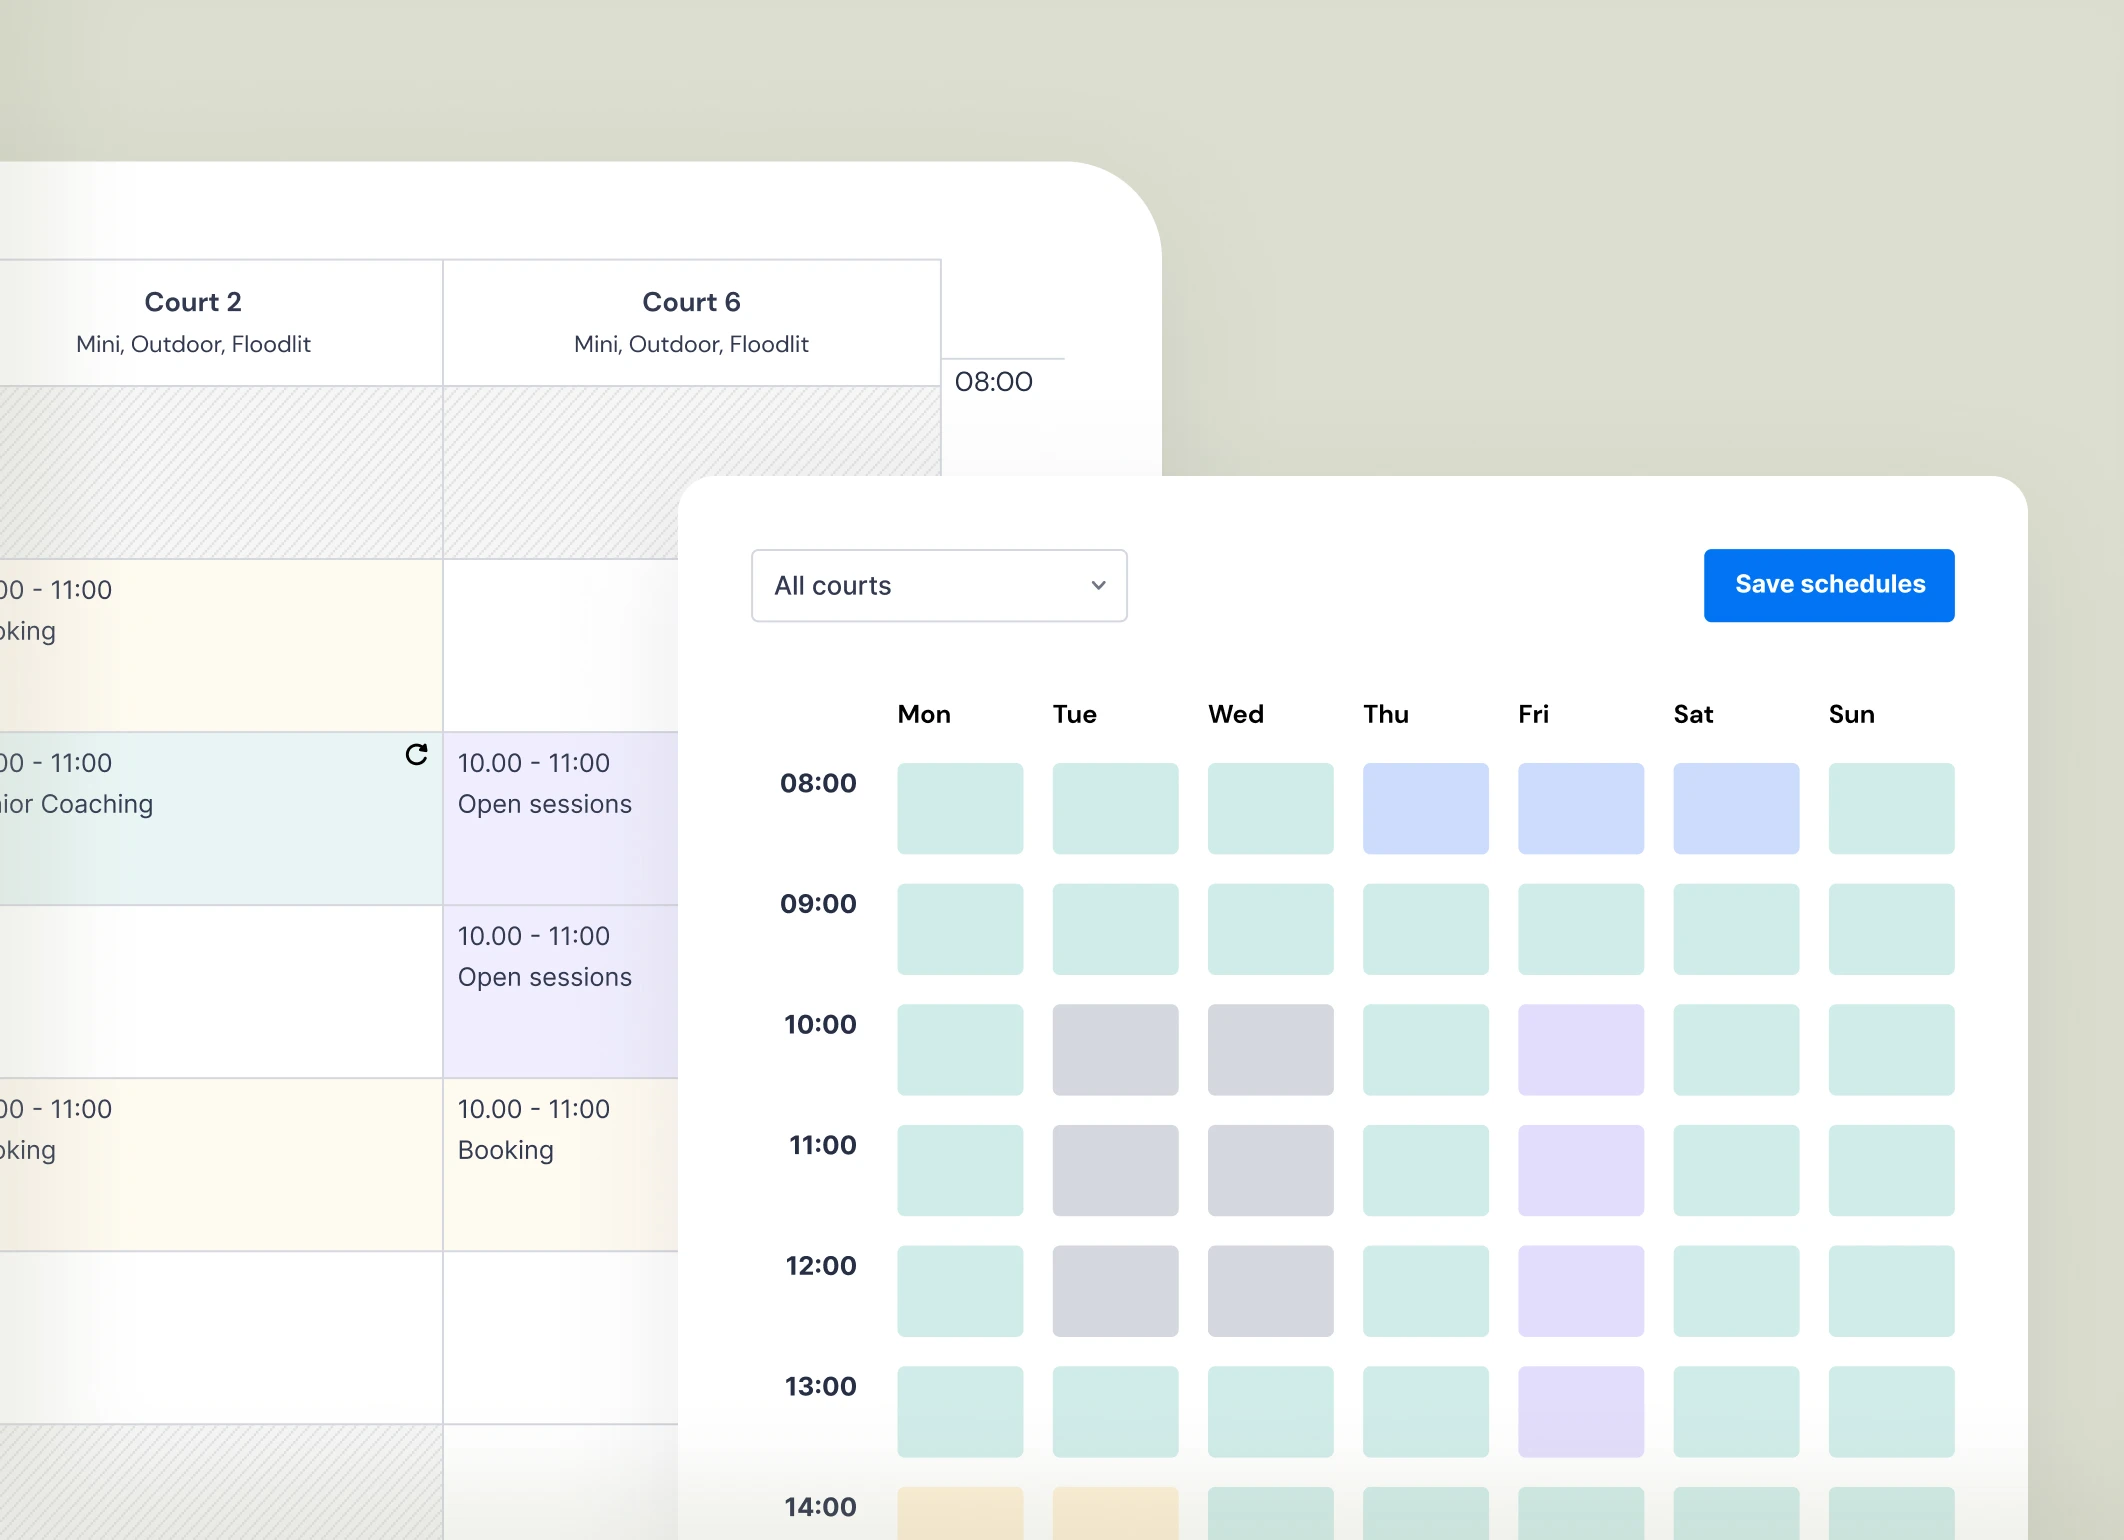Toggle the Monday 08:00 availability slot
The image size is (2124, 1540).
tap(959, 808)
